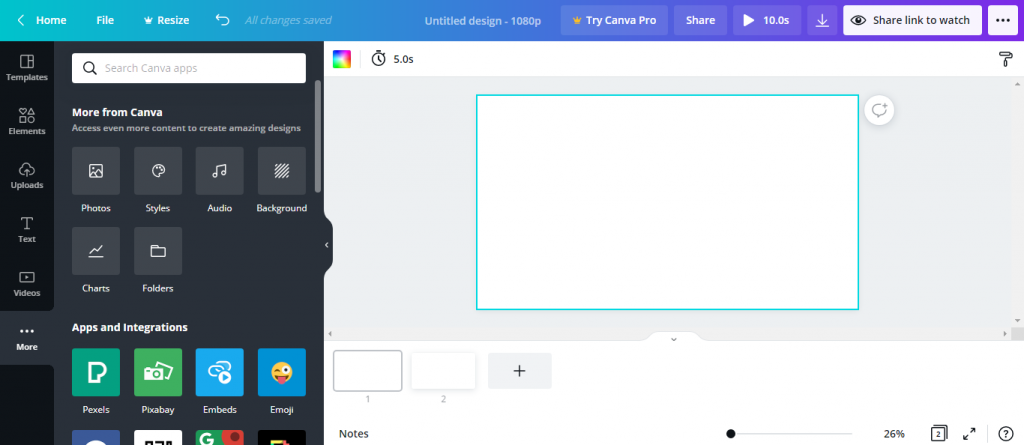
Task: Open the Photos app tile
Action: 96,171
